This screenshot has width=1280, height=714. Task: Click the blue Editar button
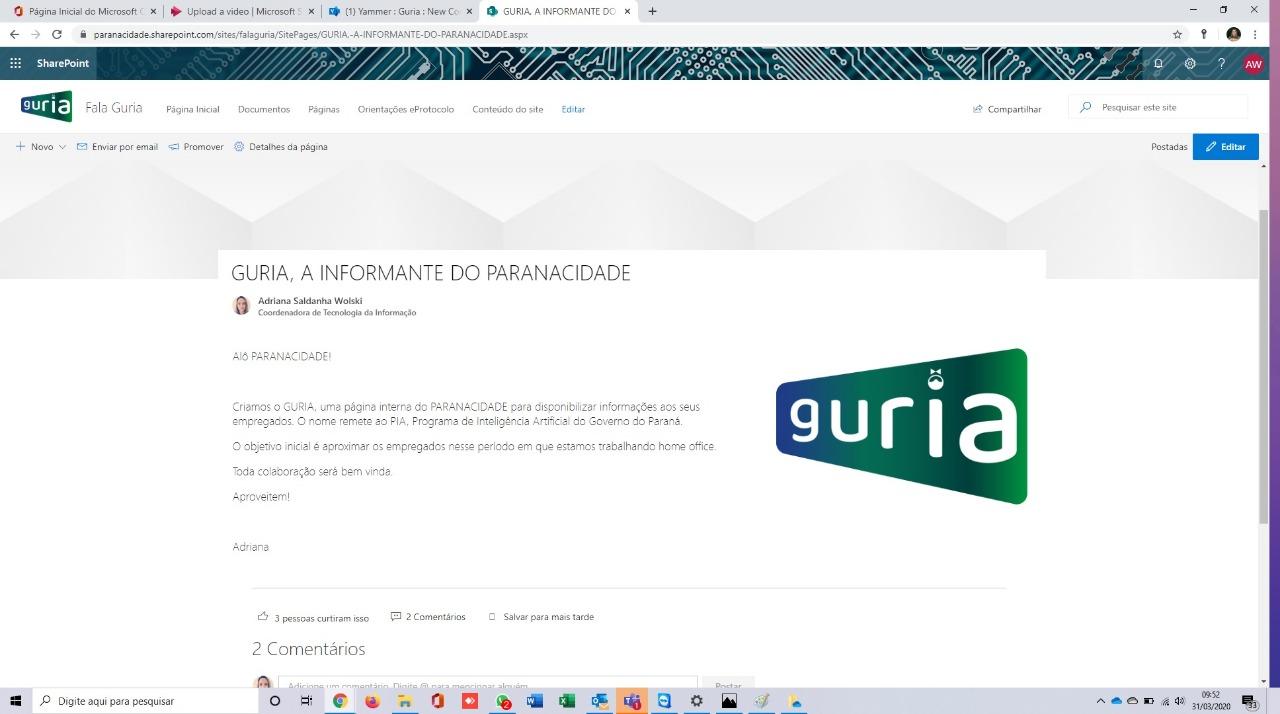coord(1225,147)
